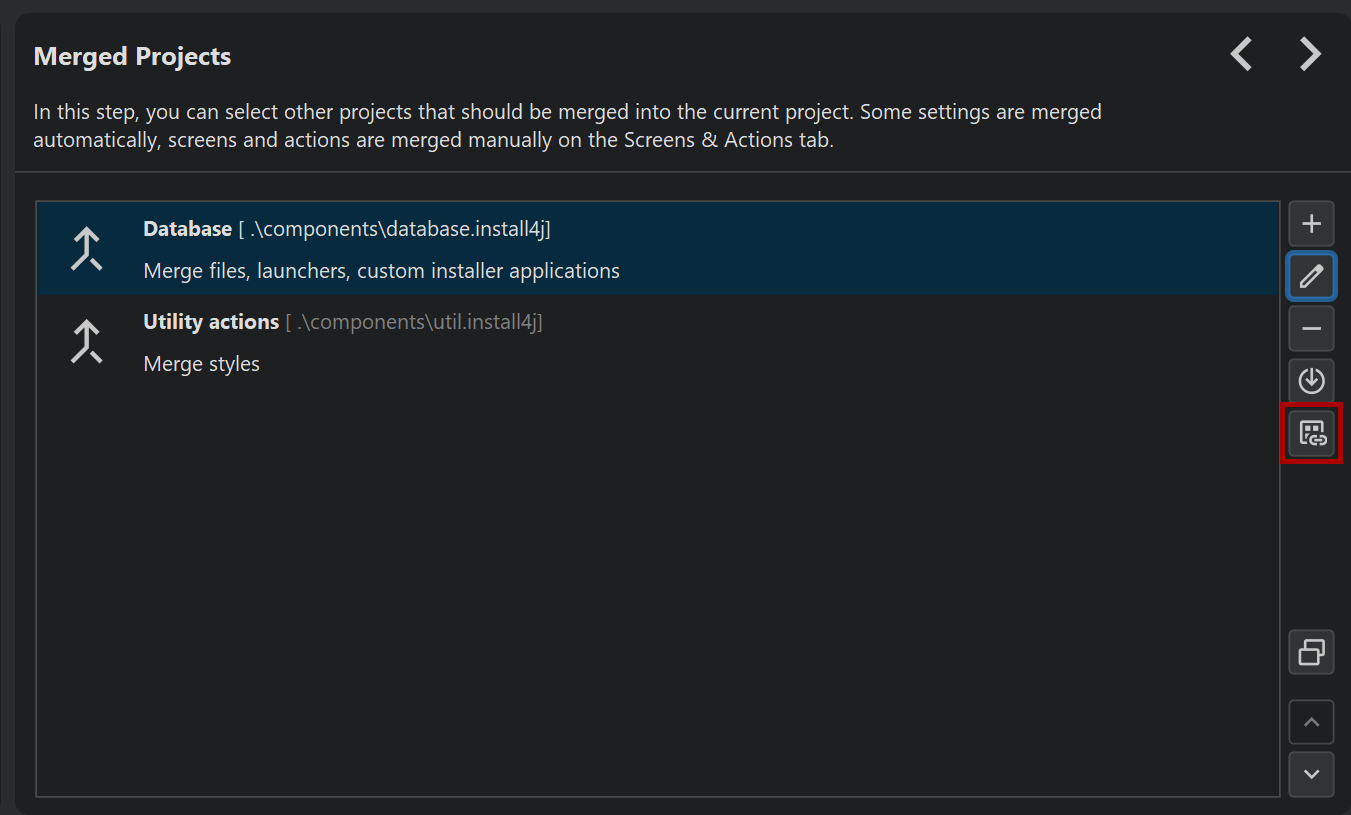This screenshot has width=1351, height=815.
Task: Click the circled down-arrow icon
Action: [1311, 380]
